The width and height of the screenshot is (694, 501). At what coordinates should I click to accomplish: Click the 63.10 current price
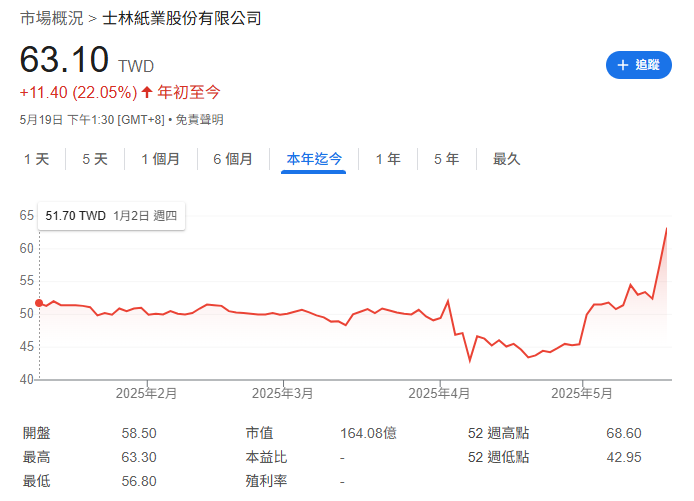pos(64,59)
